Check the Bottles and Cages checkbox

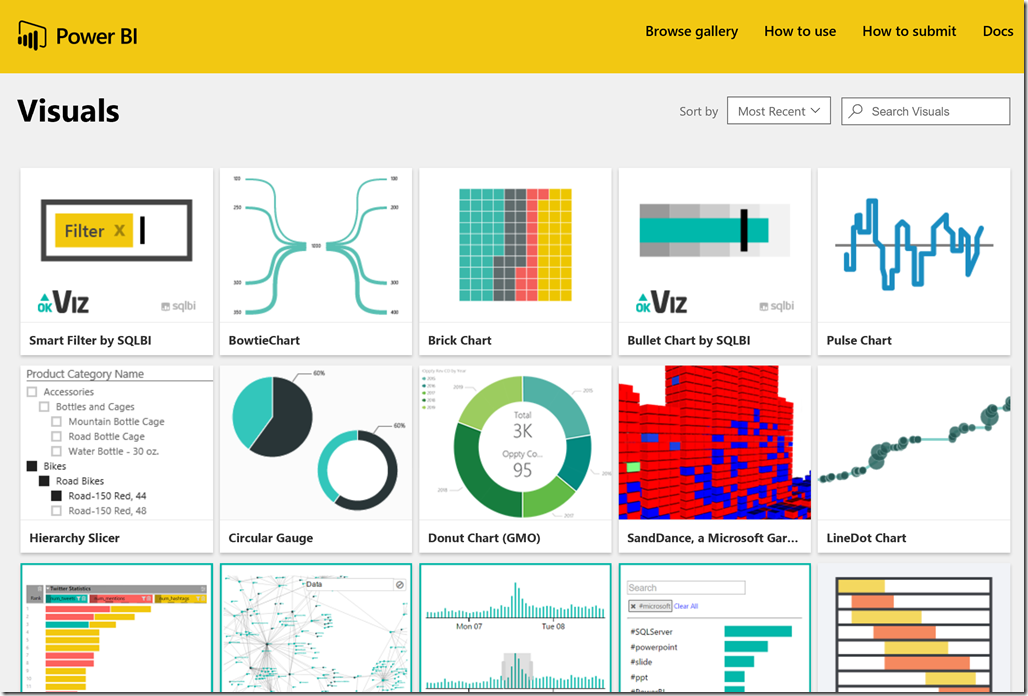click(x=44, y=407)
